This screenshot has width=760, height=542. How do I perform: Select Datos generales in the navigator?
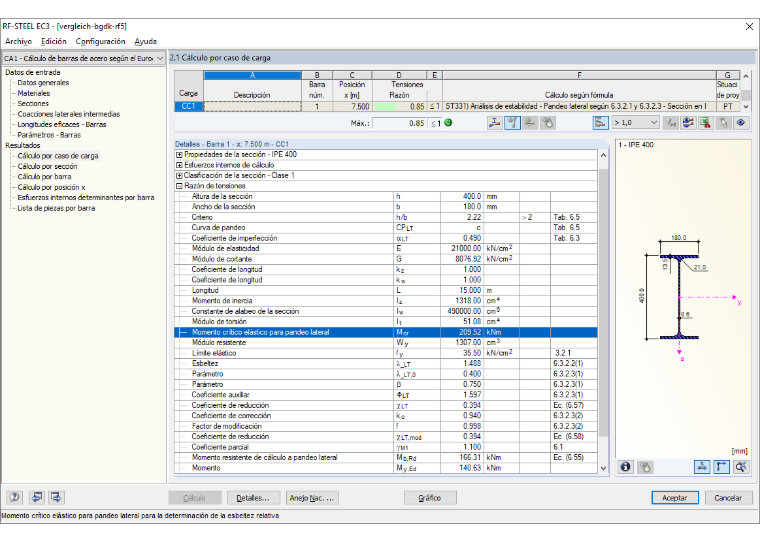click(x=43, y=83)
